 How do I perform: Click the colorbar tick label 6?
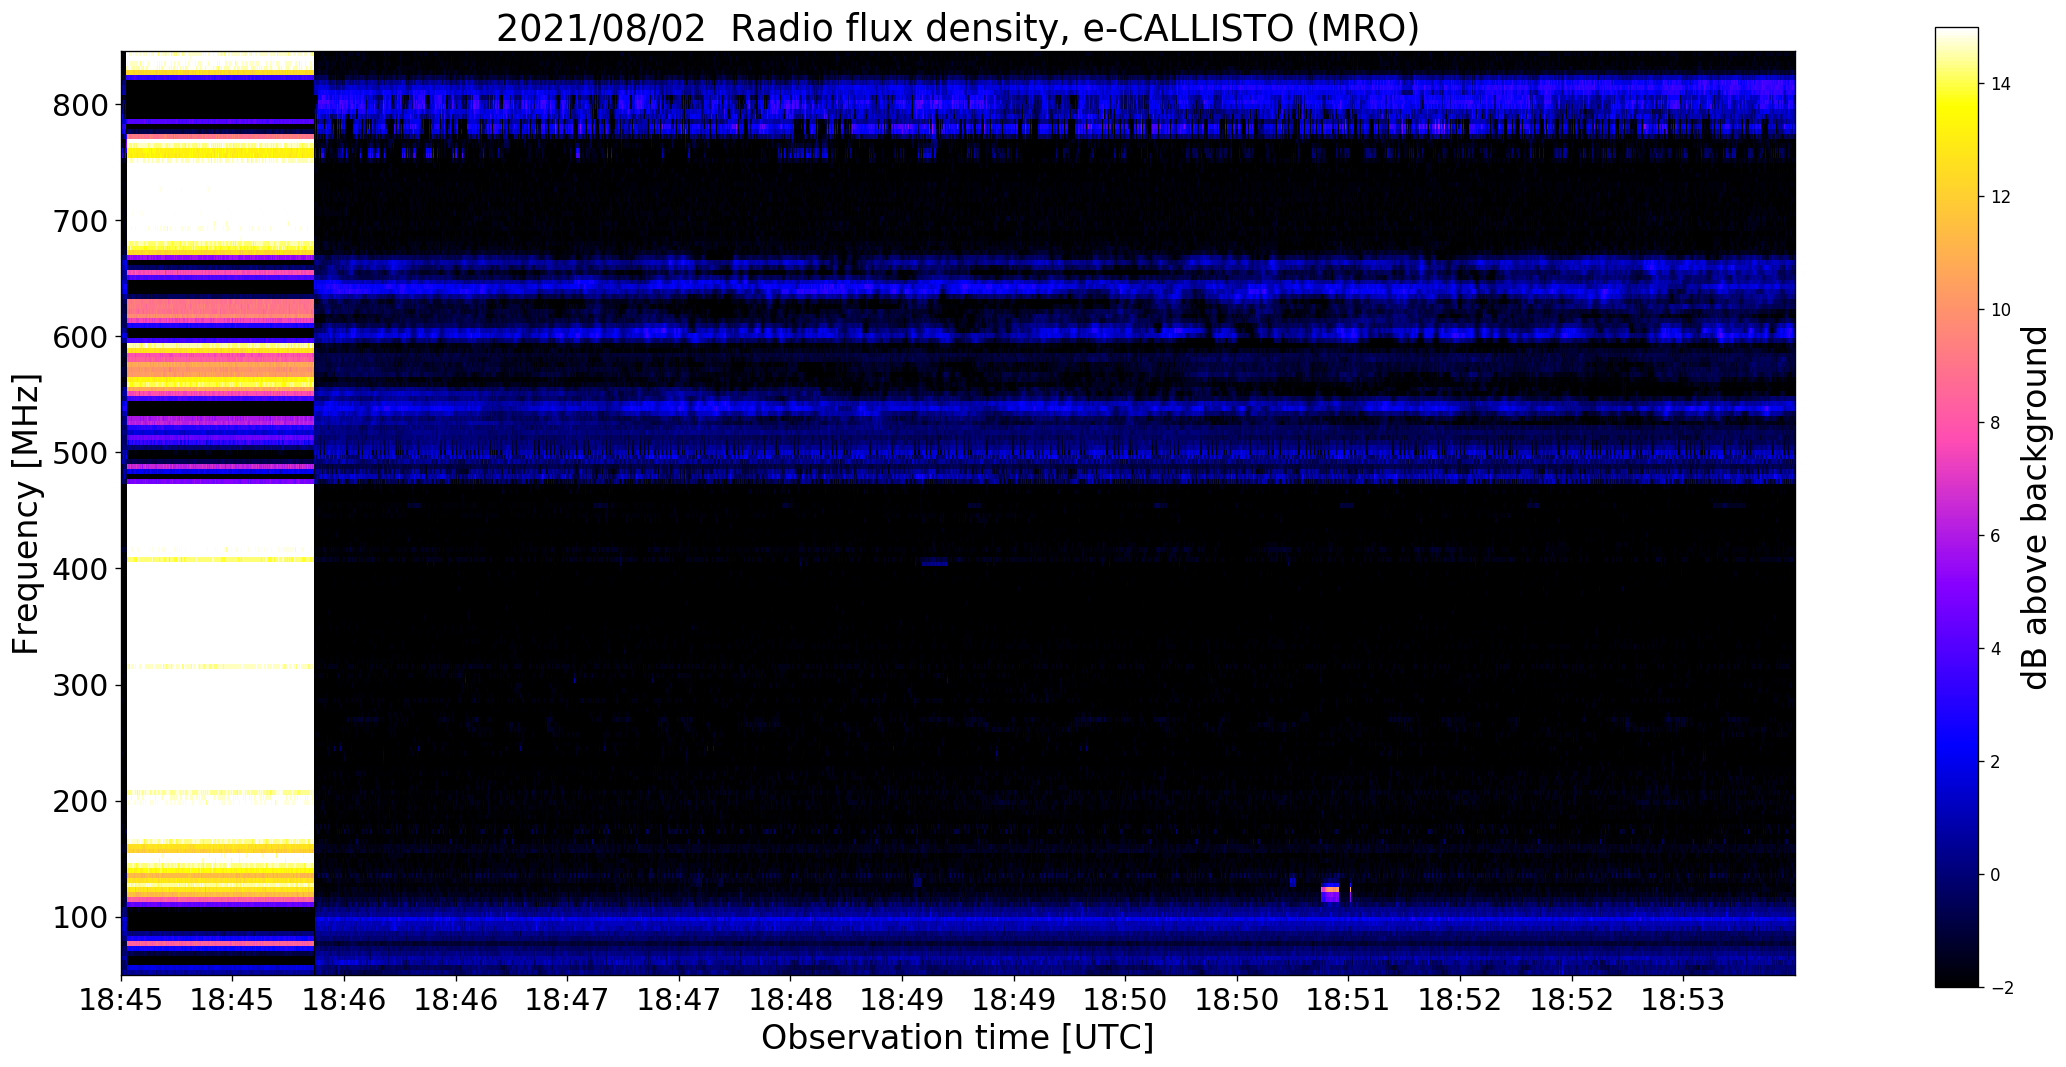pyautogui.click(x=1995, y=536)
